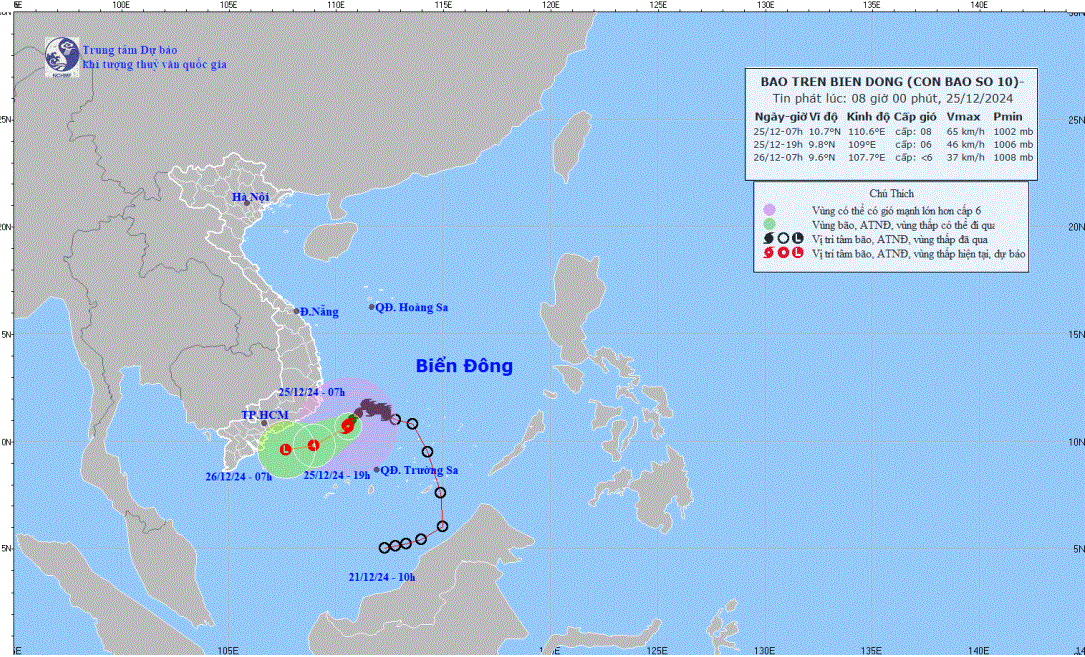Click the '9.6°N' latitude cell
Image resolution: width=1085 pixels, height=657 pixels.
tap(821, 158)
